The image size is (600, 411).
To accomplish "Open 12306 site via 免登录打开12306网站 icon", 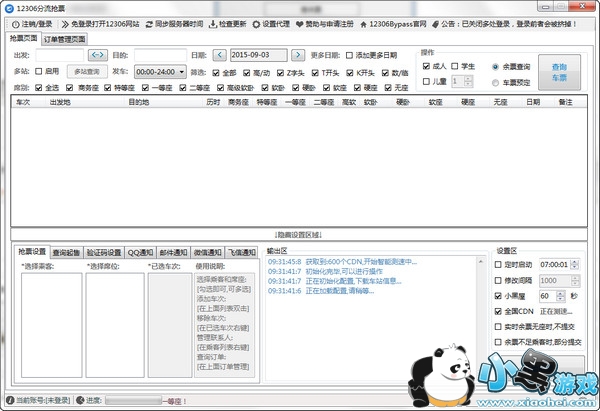I will [65, 22].
